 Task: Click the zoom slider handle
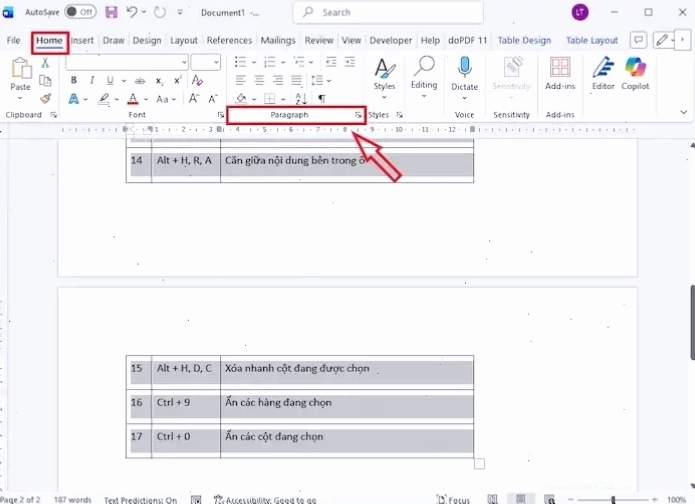(613, 500)
